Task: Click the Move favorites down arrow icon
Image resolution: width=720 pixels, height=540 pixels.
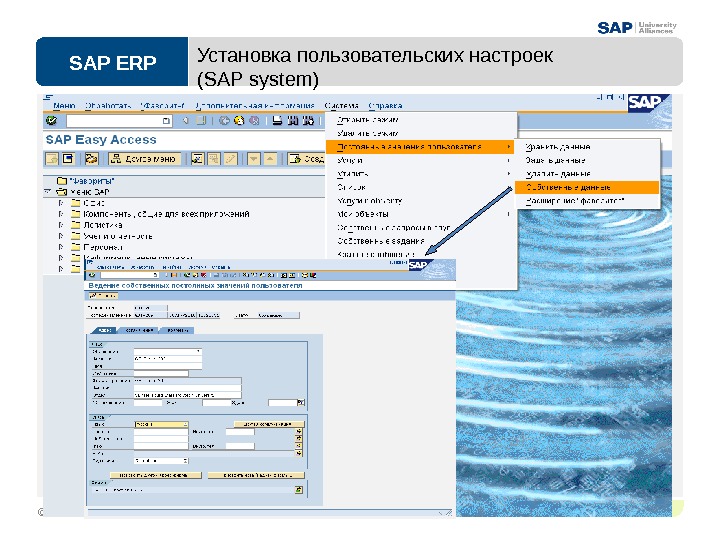Action: click(x=253, y=159)
